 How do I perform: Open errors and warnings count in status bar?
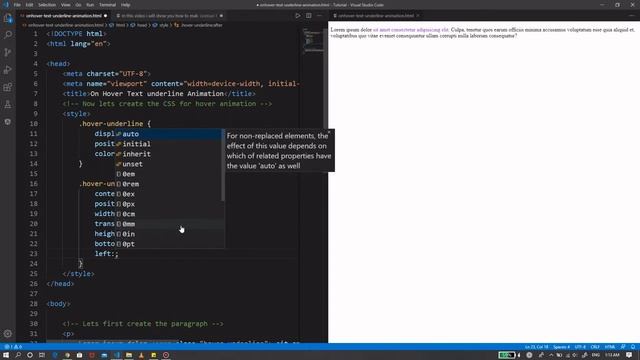(13, 347)
